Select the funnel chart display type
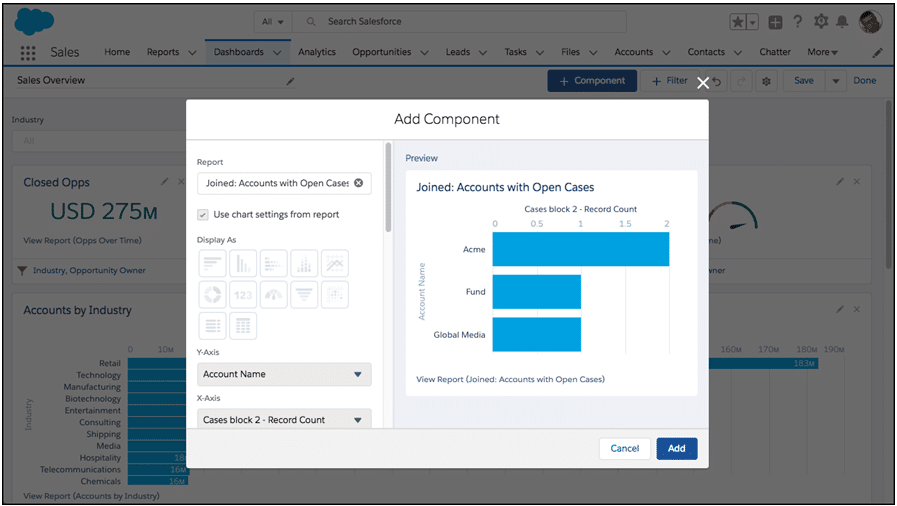Viewport: 897px width, 506px height. tap(304, 294)
